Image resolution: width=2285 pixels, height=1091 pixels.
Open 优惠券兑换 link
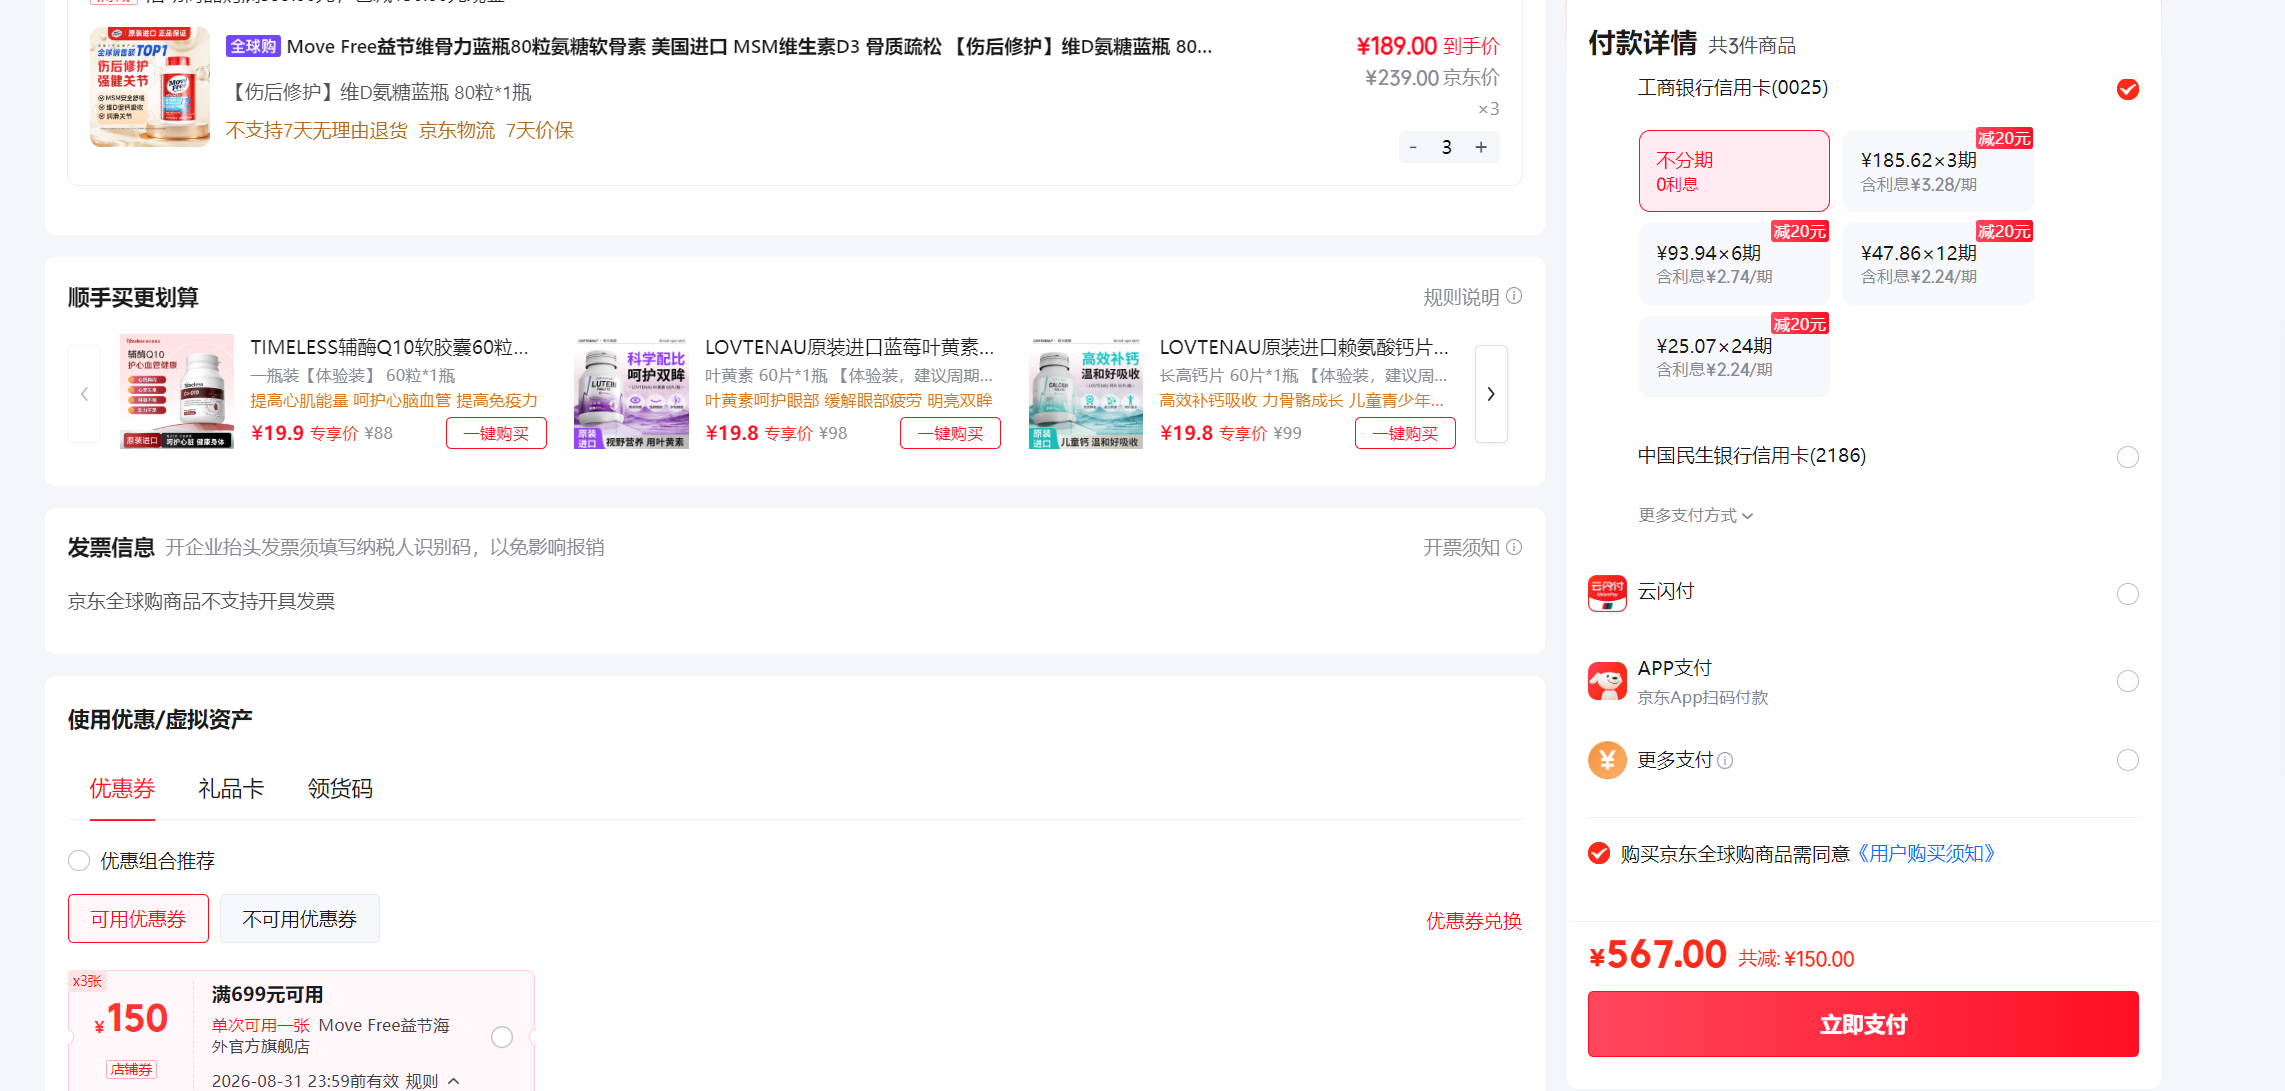tap(1474, 921)
